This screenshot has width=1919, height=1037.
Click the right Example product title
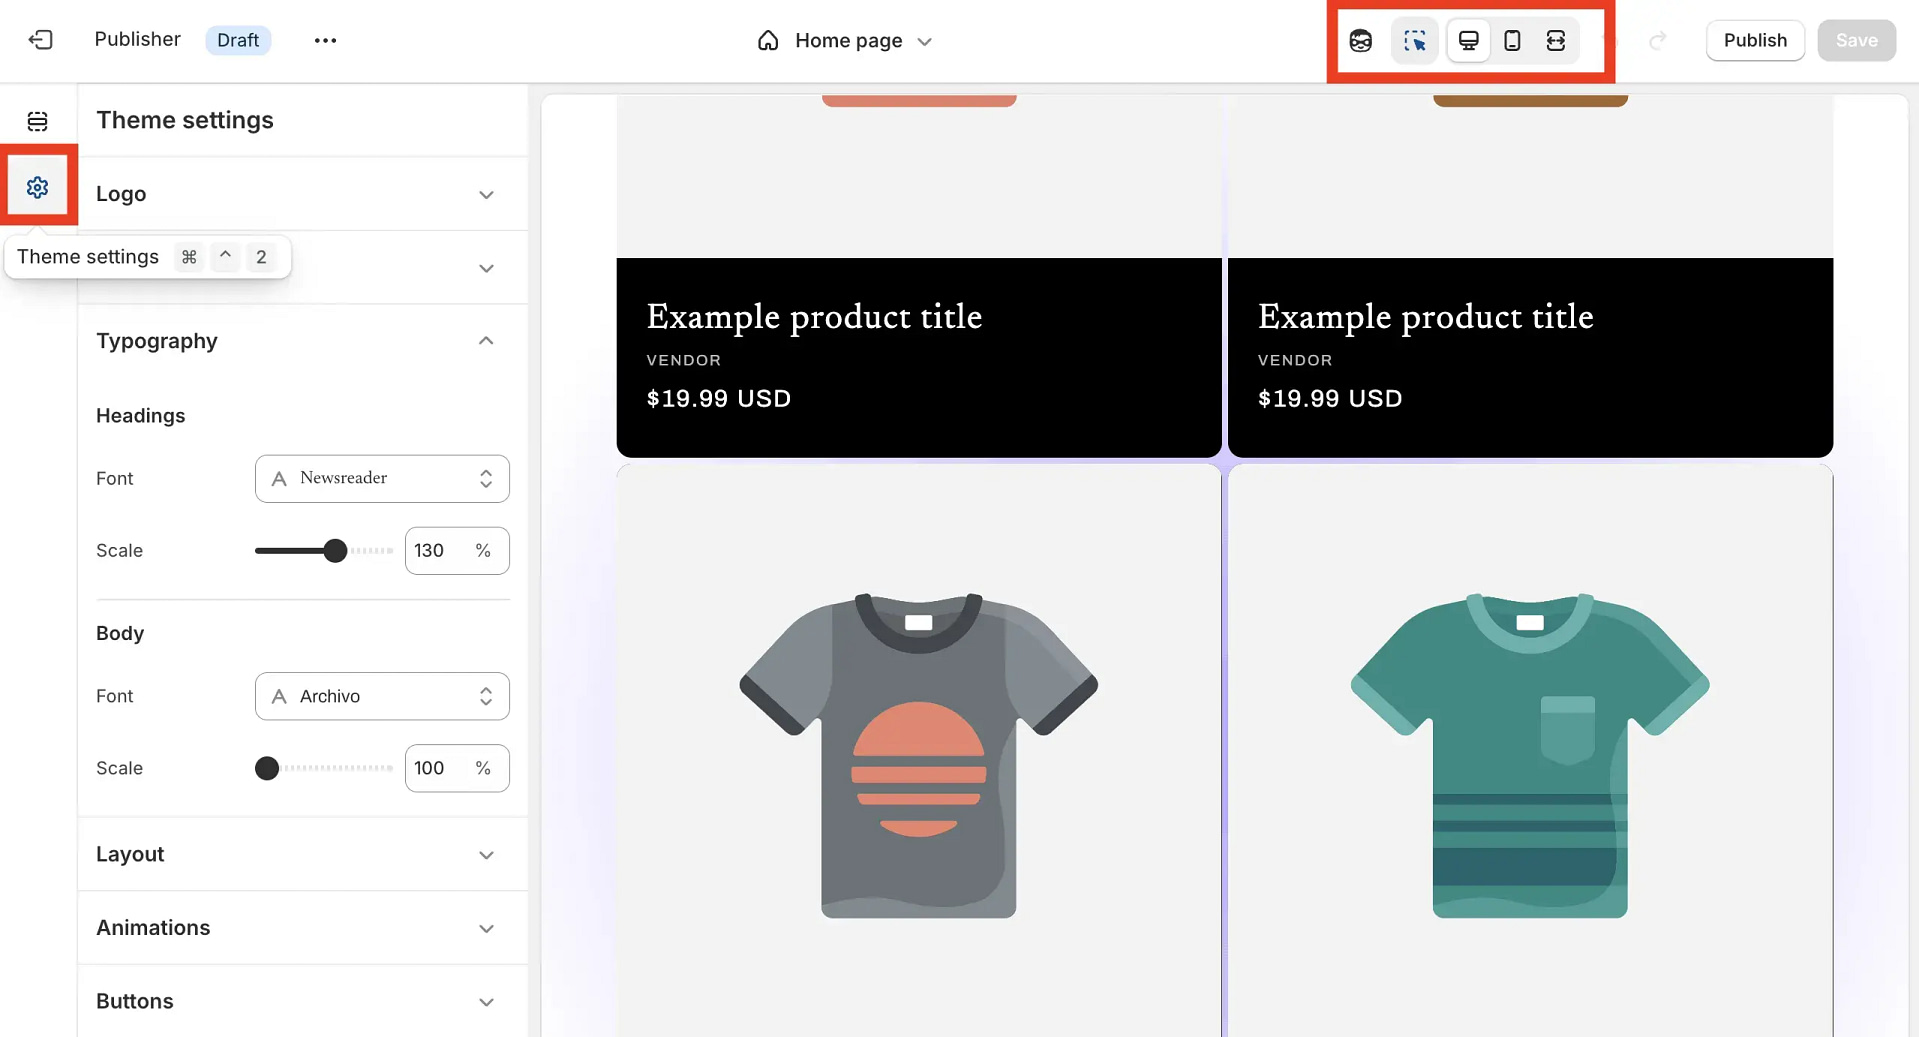[x=1425, y=317]
